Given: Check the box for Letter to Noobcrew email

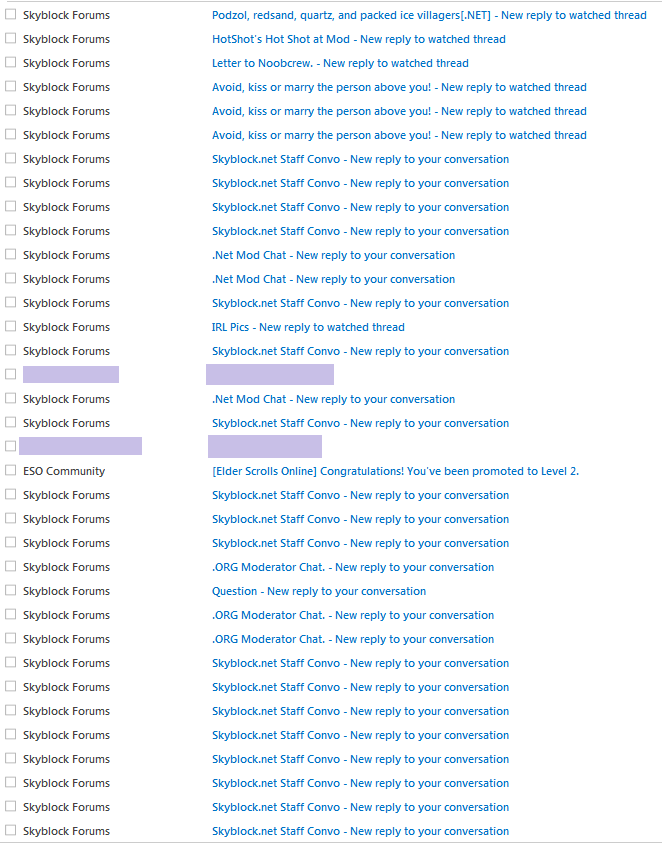Looking at the screenshot, I should coord(10,63).
